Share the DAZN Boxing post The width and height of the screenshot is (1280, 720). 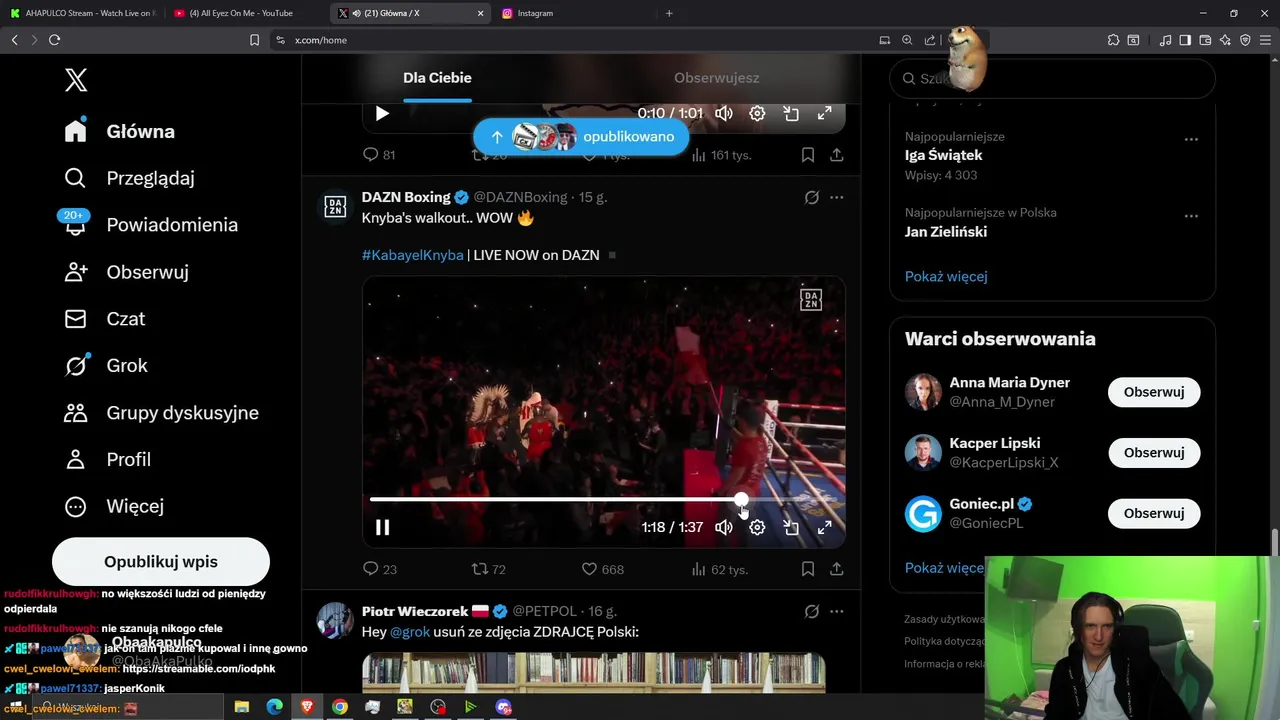[837, 569]
